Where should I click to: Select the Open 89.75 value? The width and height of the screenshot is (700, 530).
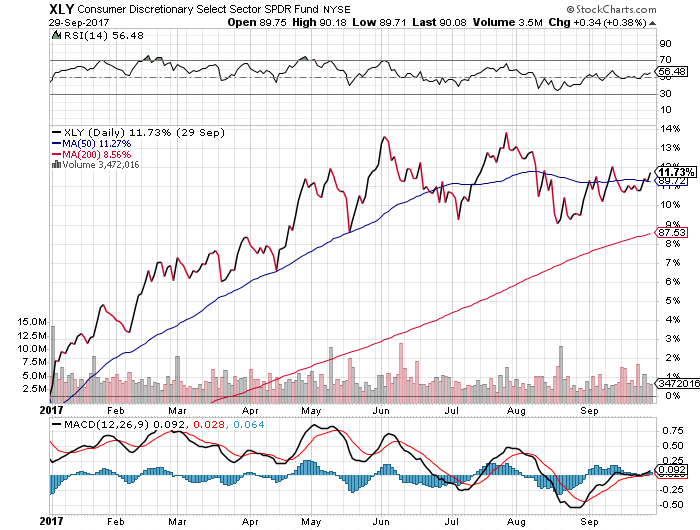[x=257, y=22]
